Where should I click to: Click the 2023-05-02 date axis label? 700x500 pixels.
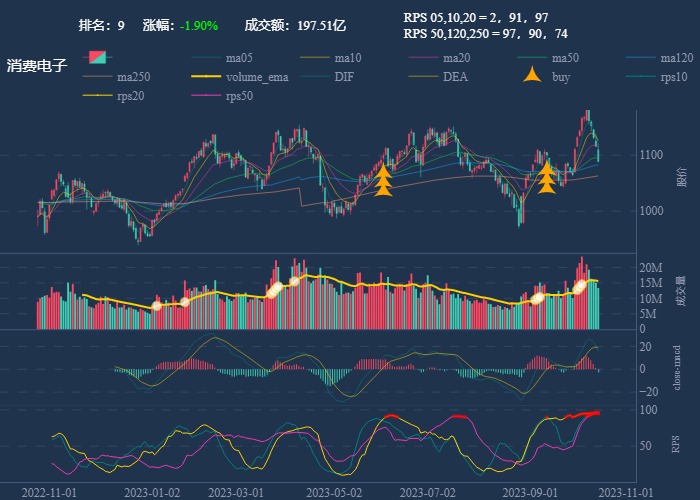click(x=334, y=493)
